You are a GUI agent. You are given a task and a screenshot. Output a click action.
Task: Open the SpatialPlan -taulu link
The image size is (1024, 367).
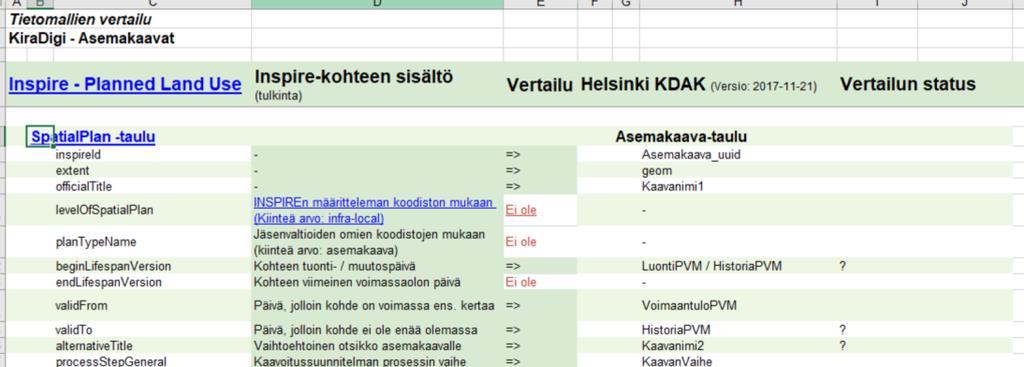pos(93,136)
